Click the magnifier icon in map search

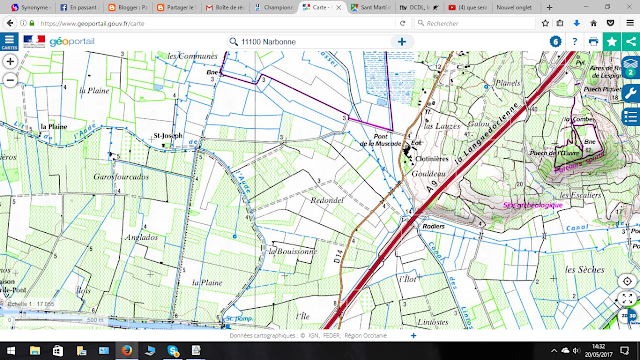pos(233,42)
